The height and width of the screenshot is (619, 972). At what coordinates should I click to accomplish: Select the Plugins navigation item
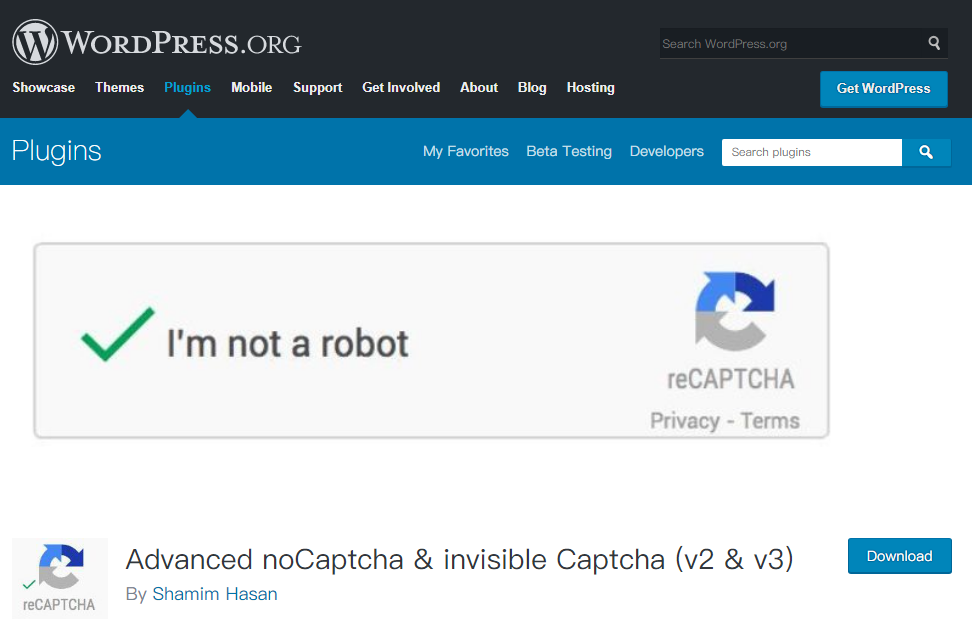click(x=187, y=87)
